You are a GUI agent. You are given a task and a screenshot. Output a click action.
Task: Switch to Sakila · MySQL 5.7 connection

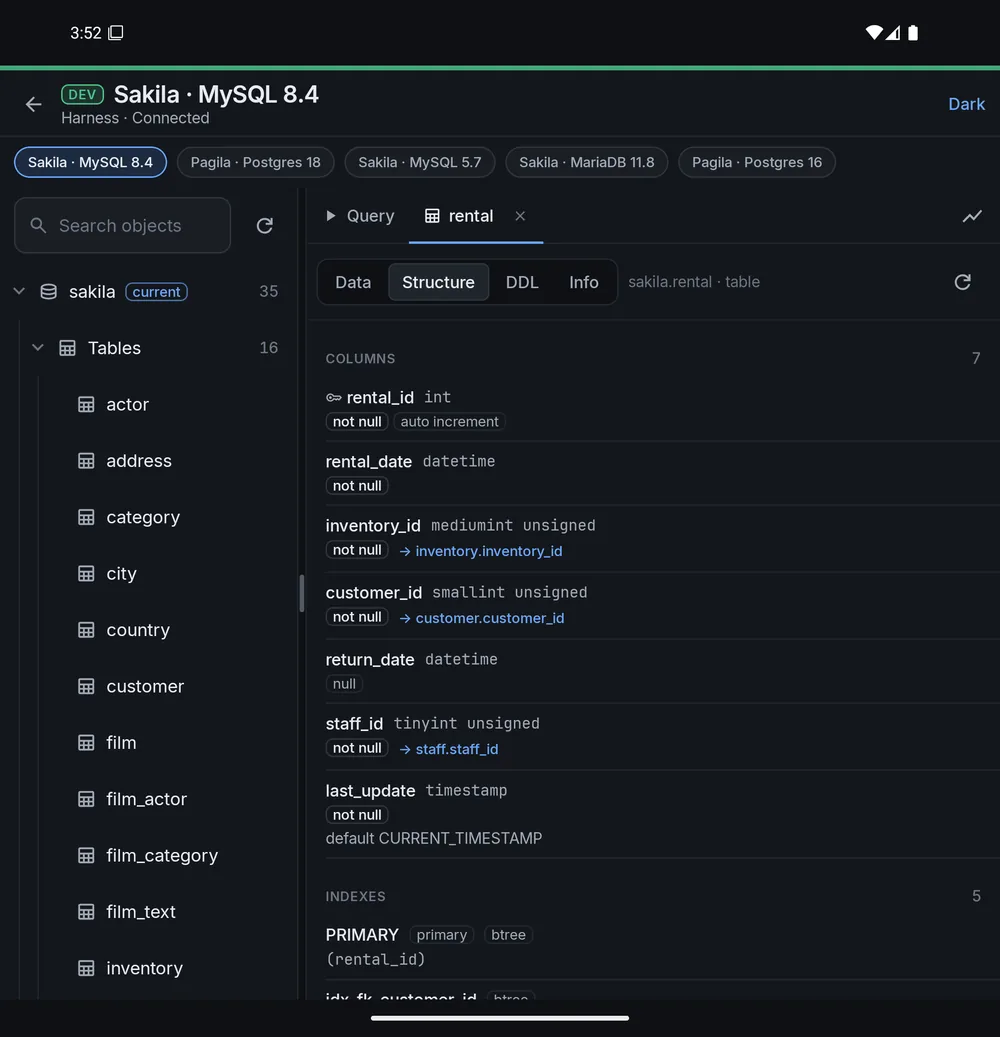click(420, 163)
